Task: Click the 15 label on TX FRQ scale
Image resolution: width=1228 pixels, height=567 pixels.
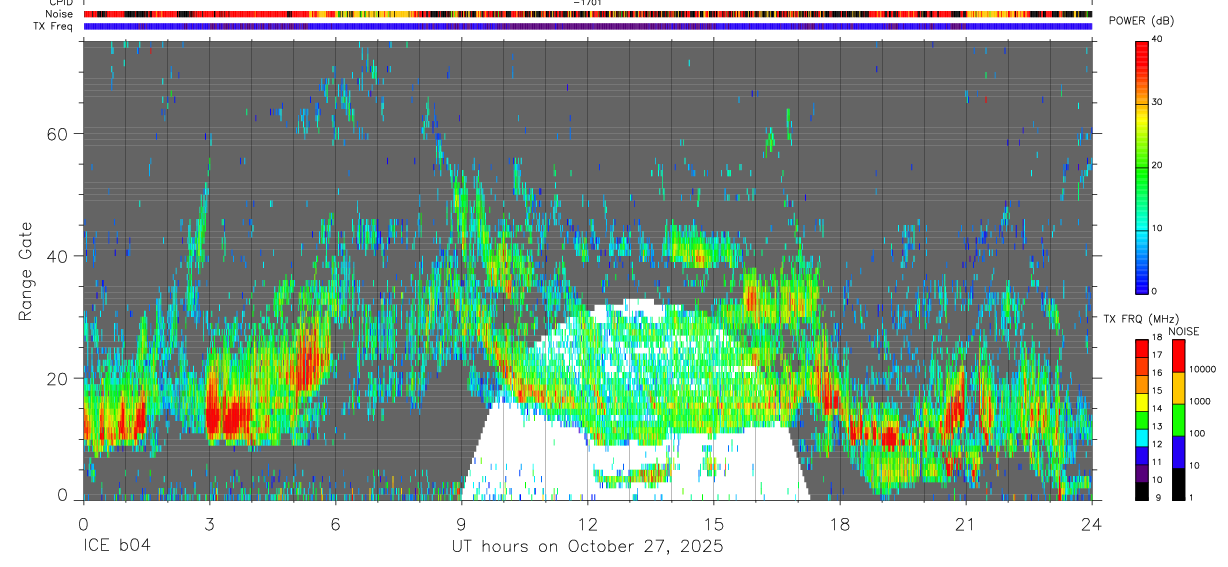Action: 1157,391
